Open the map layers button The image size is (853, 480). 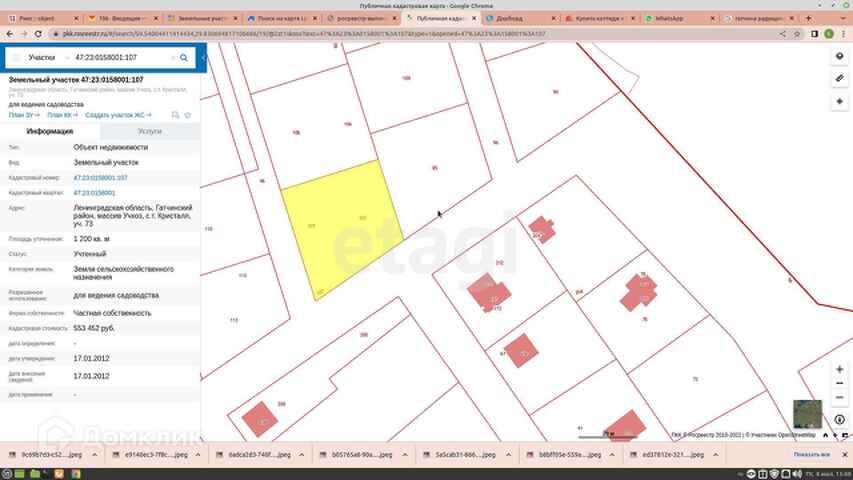coord(839,57)
